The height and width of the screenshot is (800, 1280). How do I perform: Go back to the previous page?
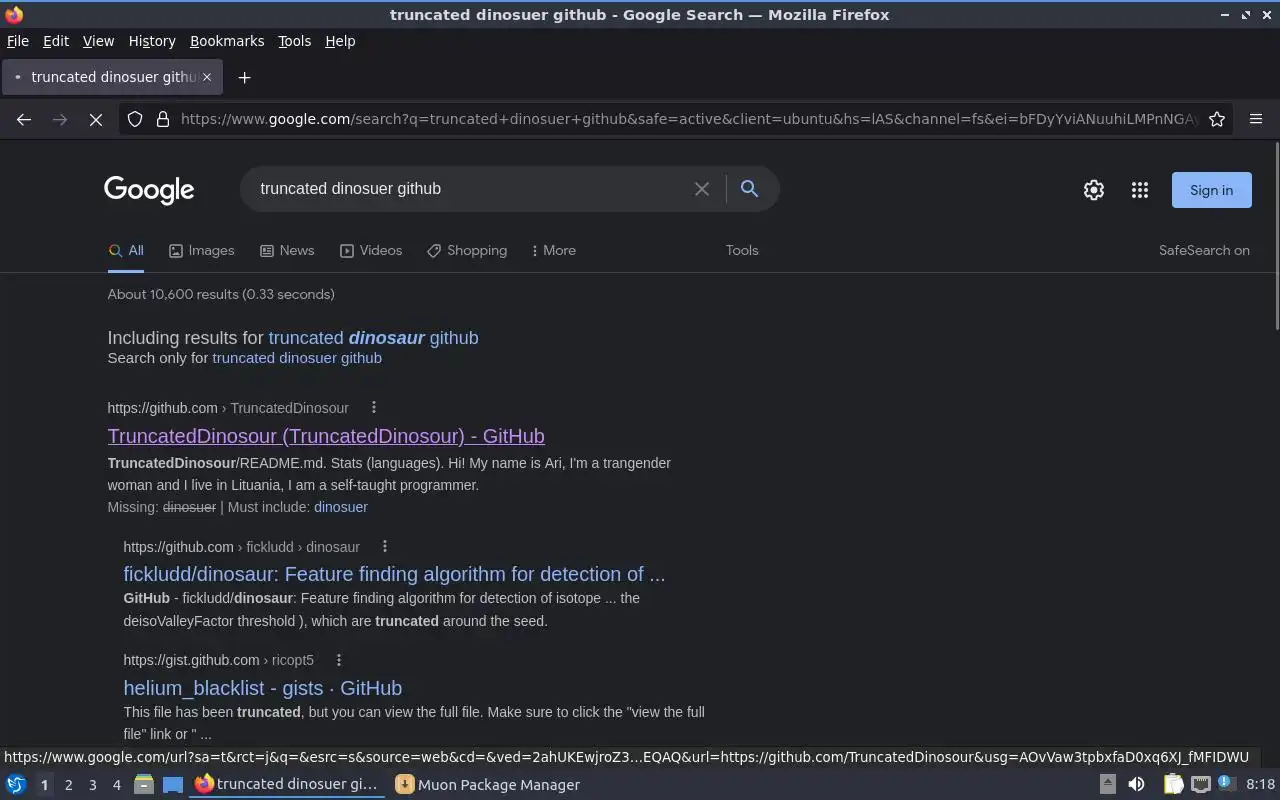(24, 119)
